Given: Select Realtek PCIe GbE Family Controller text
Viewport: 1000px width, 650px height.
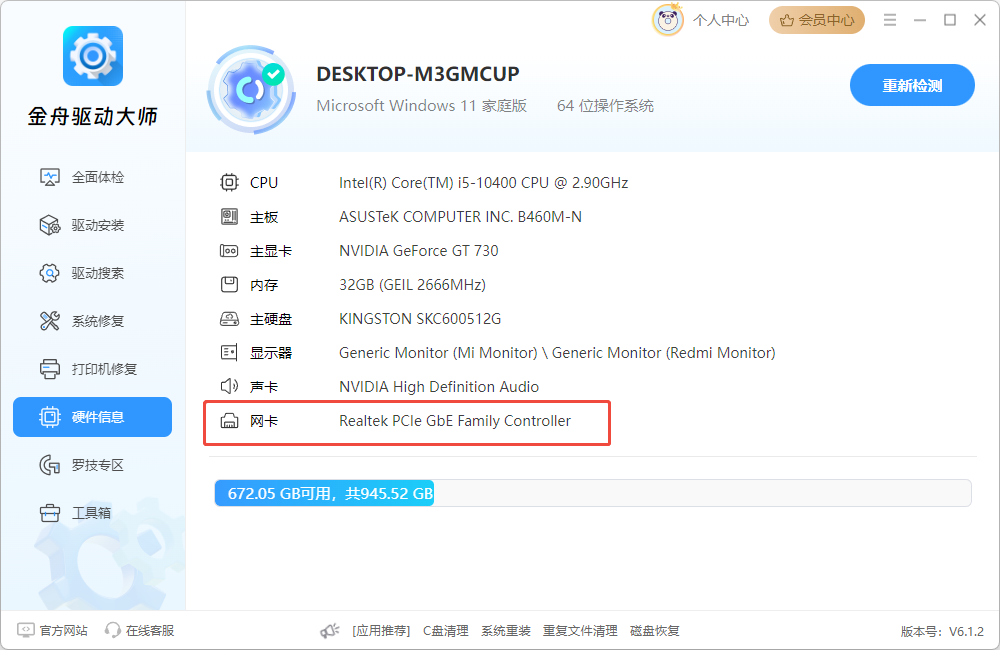Looking at the screenshot, I should (x=455, y=421).
